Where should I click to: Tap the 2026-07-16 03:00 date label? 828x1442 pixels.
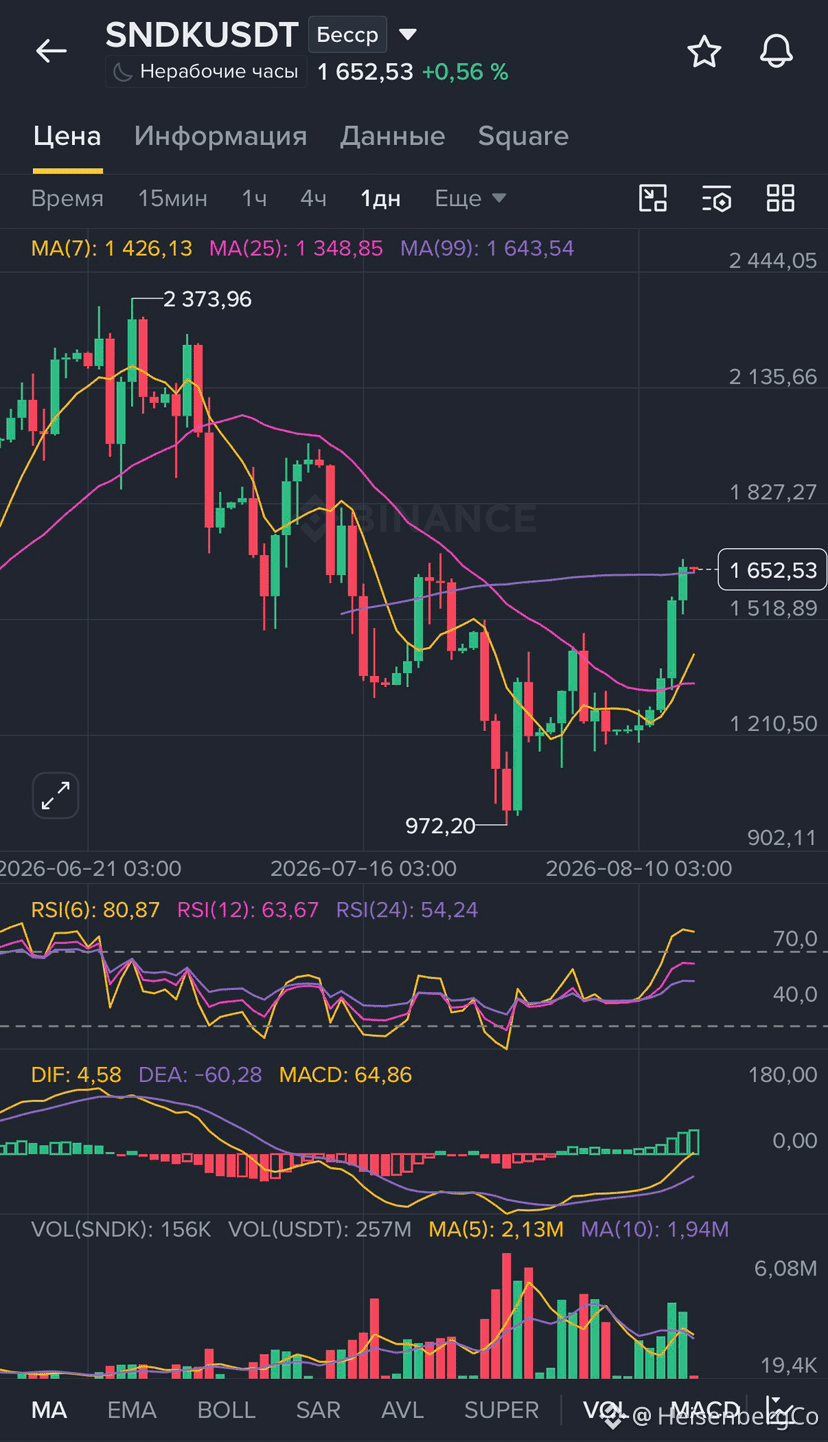point(363,868)
